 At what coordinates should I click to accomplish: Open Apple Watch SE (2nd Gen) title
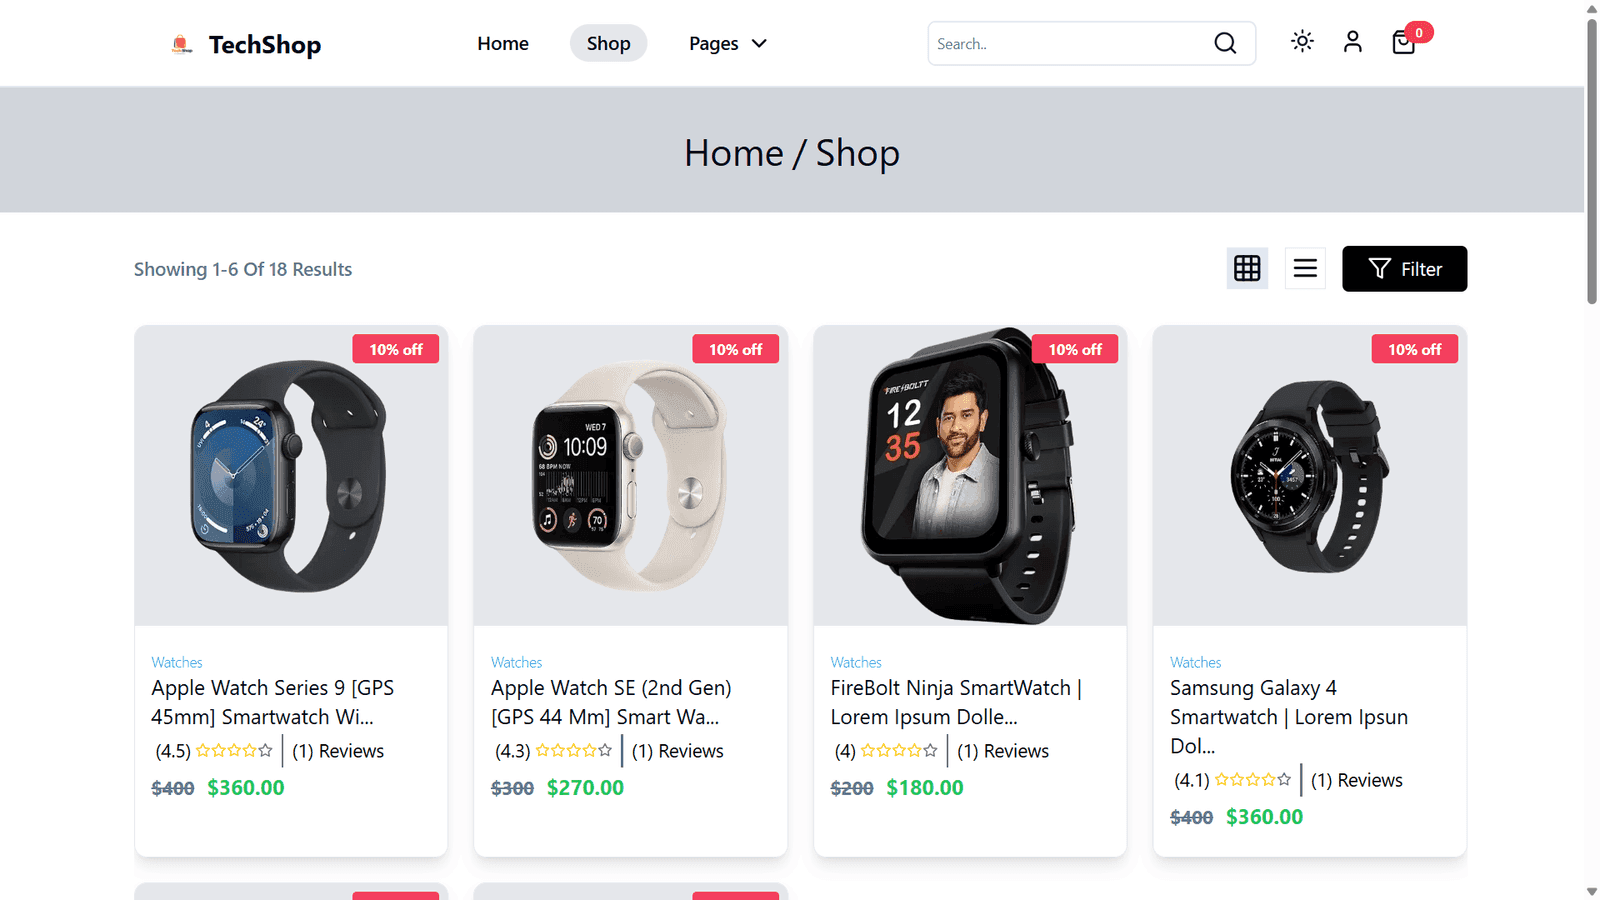(611, 702)
